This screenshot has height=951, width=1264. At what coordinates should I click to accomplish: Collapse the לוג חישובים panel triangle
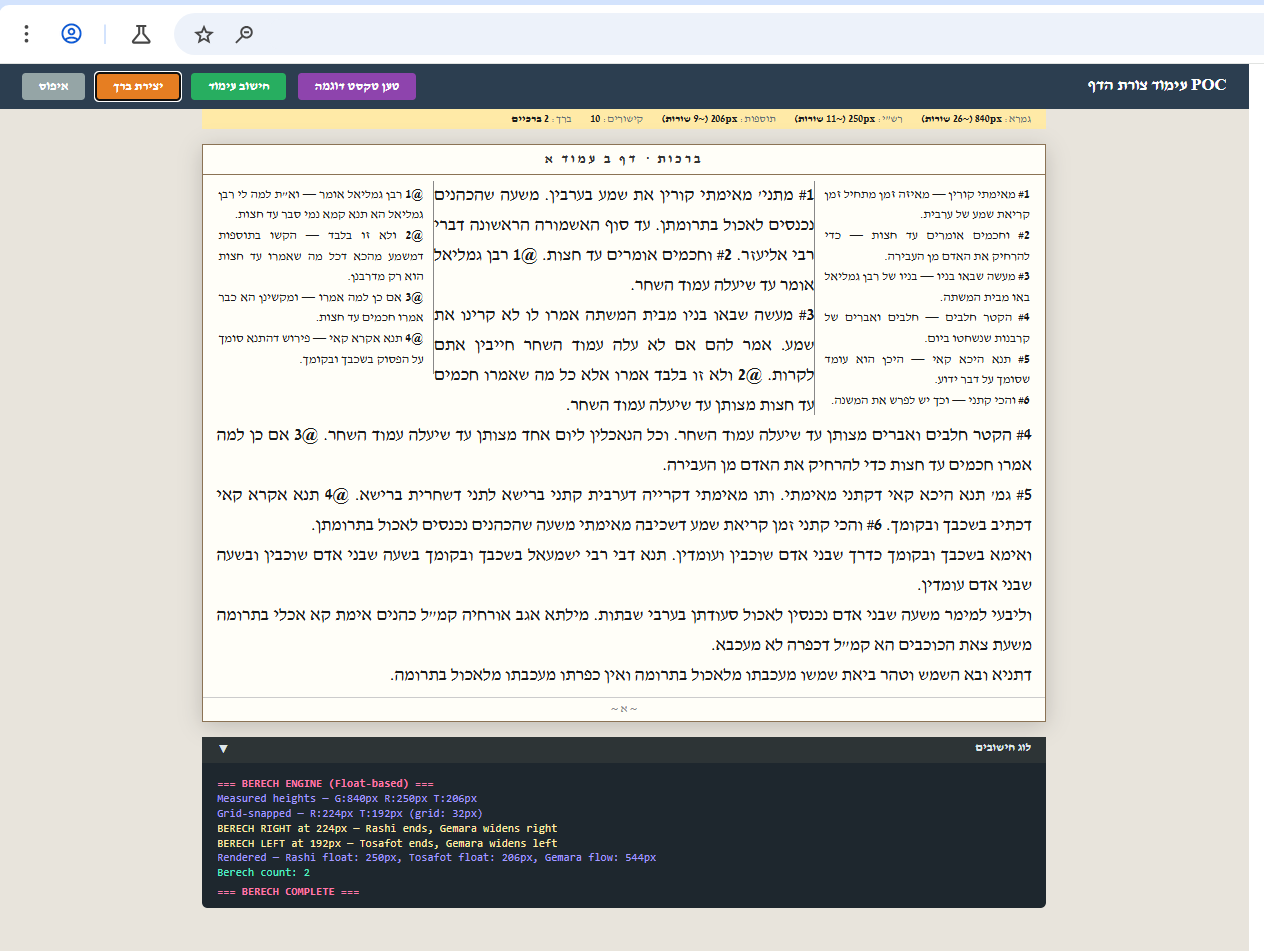(223, 749)
